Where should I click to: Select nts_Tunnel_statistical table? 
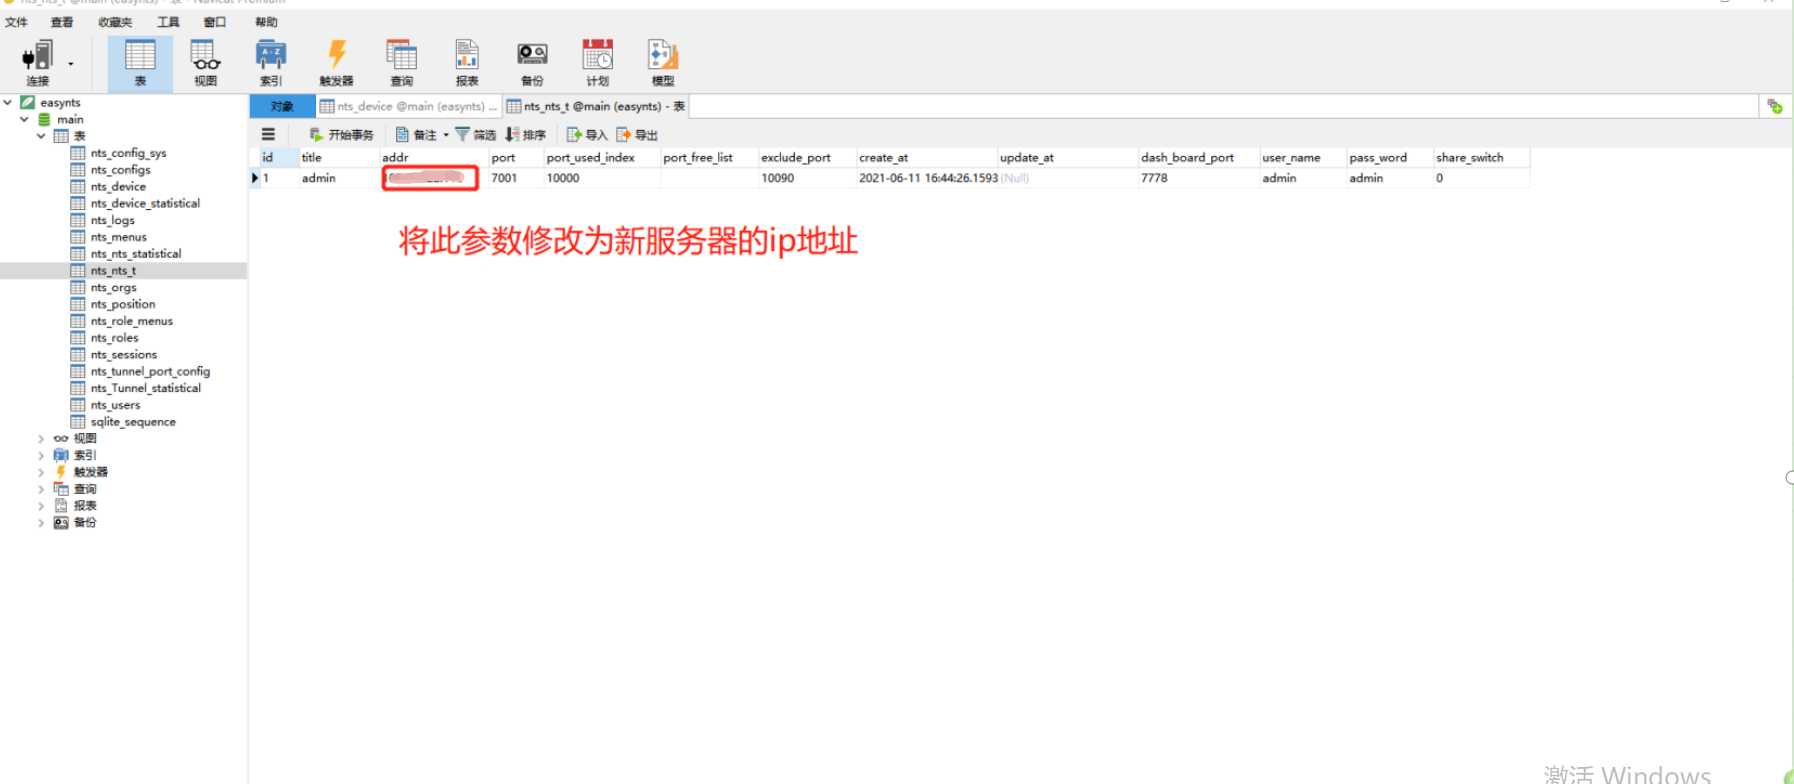pyautogui.click(x=145, y=388)
